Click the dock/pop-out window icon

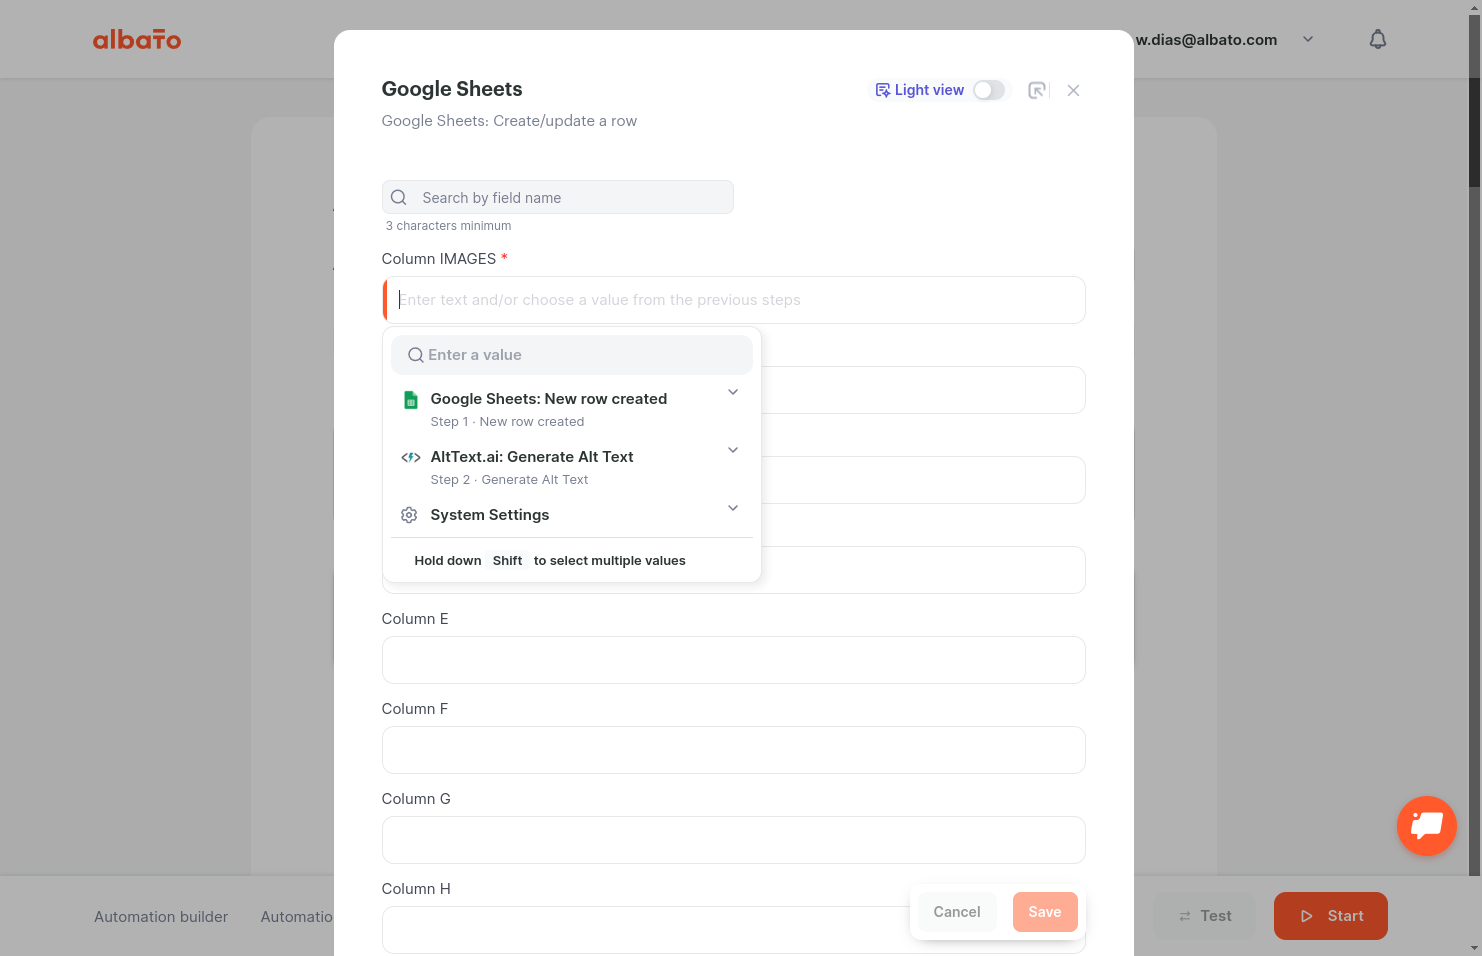1038,90
